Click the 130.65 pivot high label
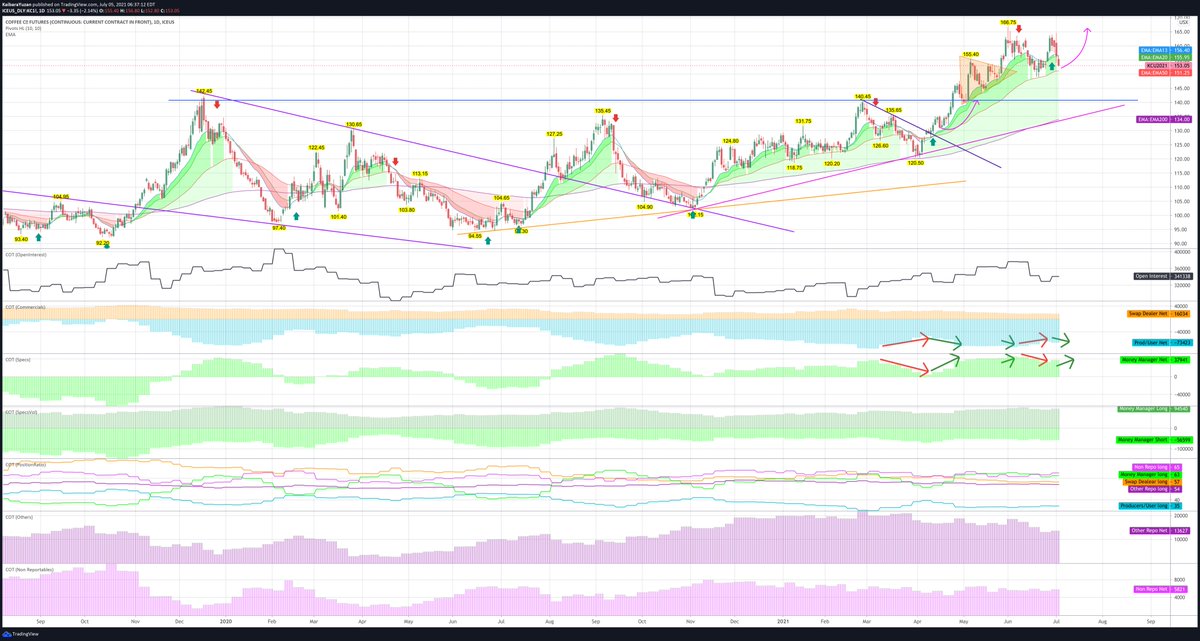Screen dimensions: 1200x641 pos(353,124)
